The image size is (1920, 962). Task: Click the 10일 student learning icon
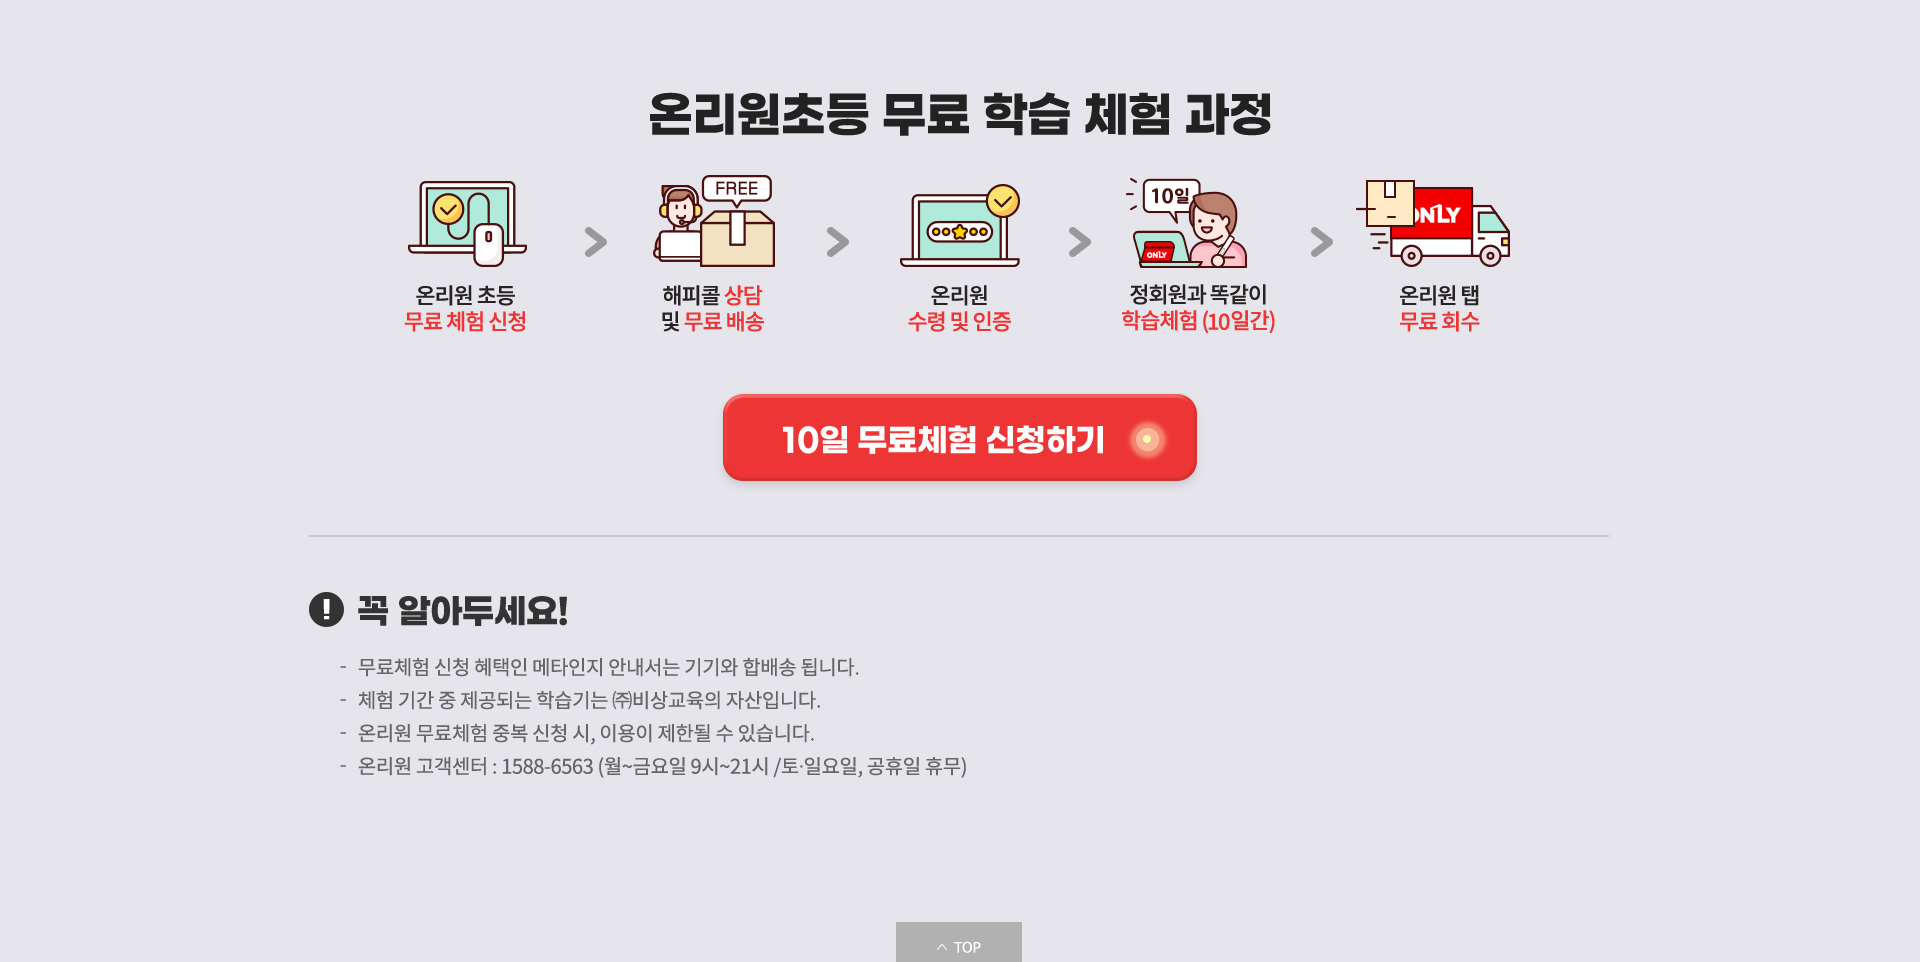(x=1188, y=222)
